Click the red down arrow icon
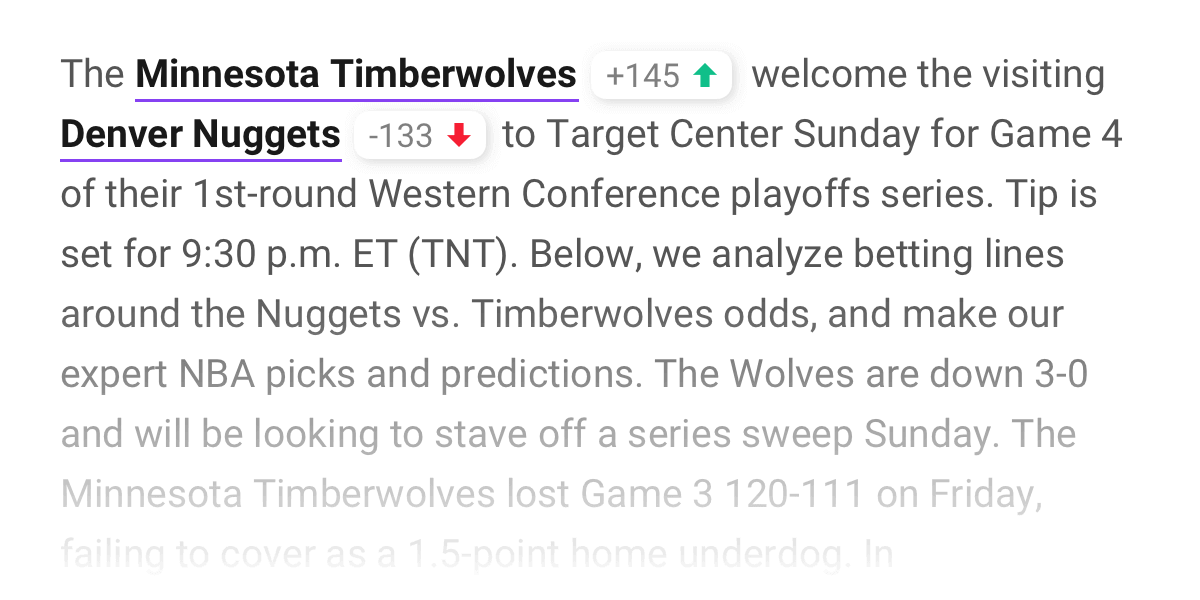1200x600 pixels. [459, 136]
